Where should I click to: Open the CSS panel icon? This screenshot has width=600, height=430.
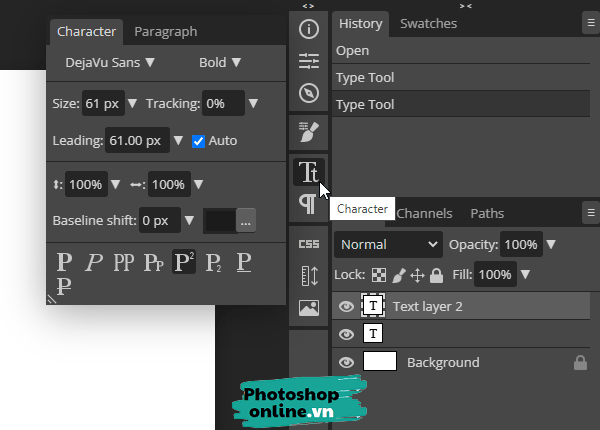(x=308, y=243)
